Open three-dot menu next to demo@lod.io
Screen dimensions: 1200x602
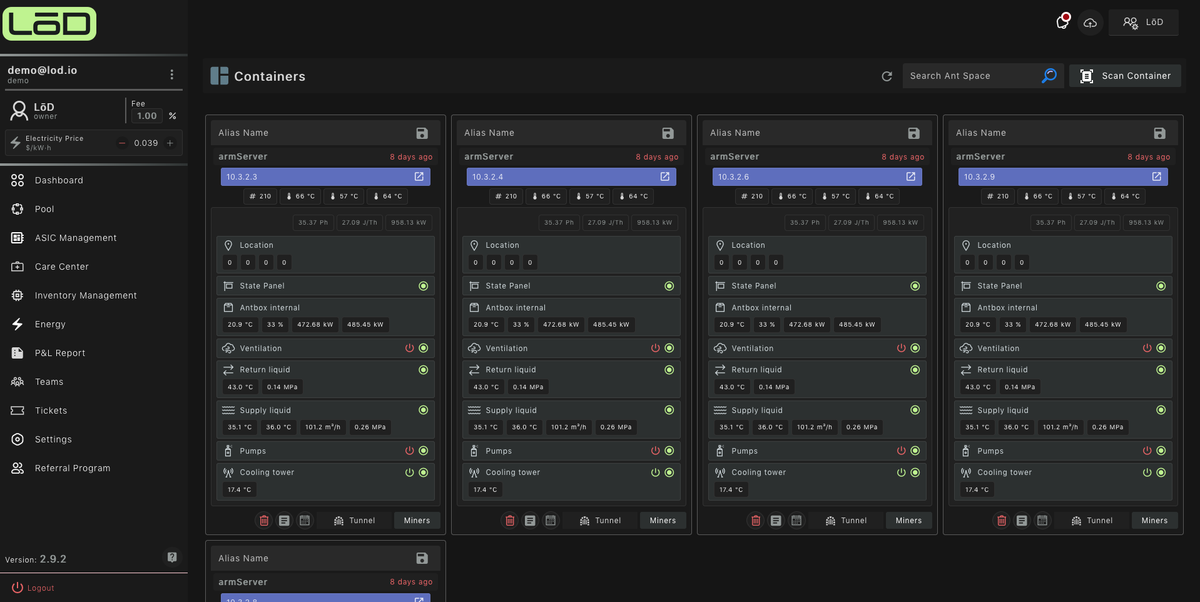[171, 74]
